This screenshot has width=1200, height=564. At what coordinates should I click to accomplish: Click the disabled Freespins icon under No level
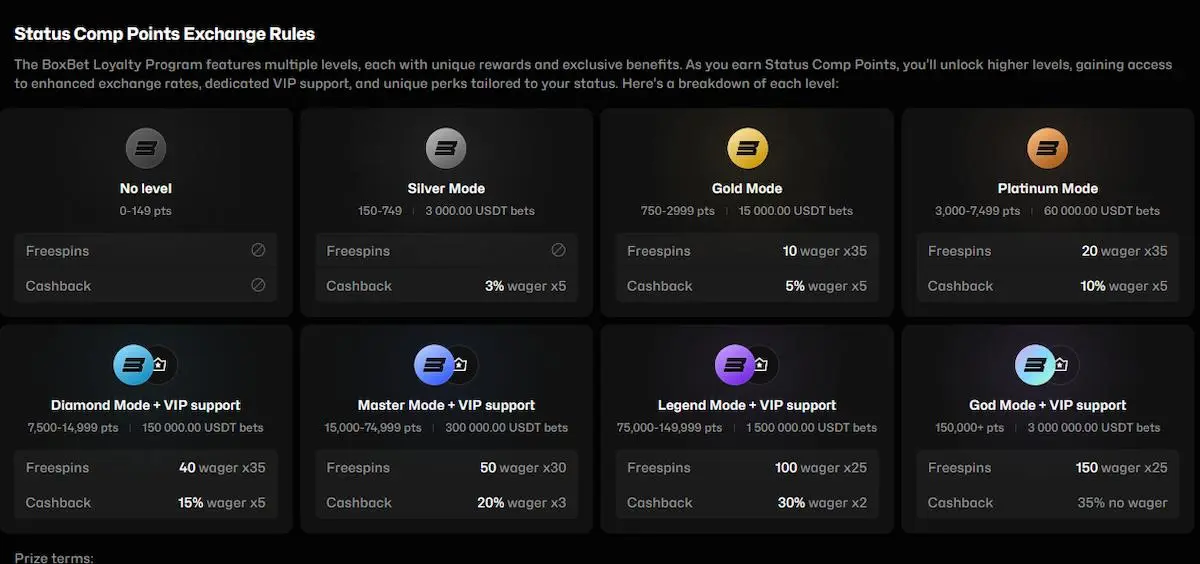[258, 251]
